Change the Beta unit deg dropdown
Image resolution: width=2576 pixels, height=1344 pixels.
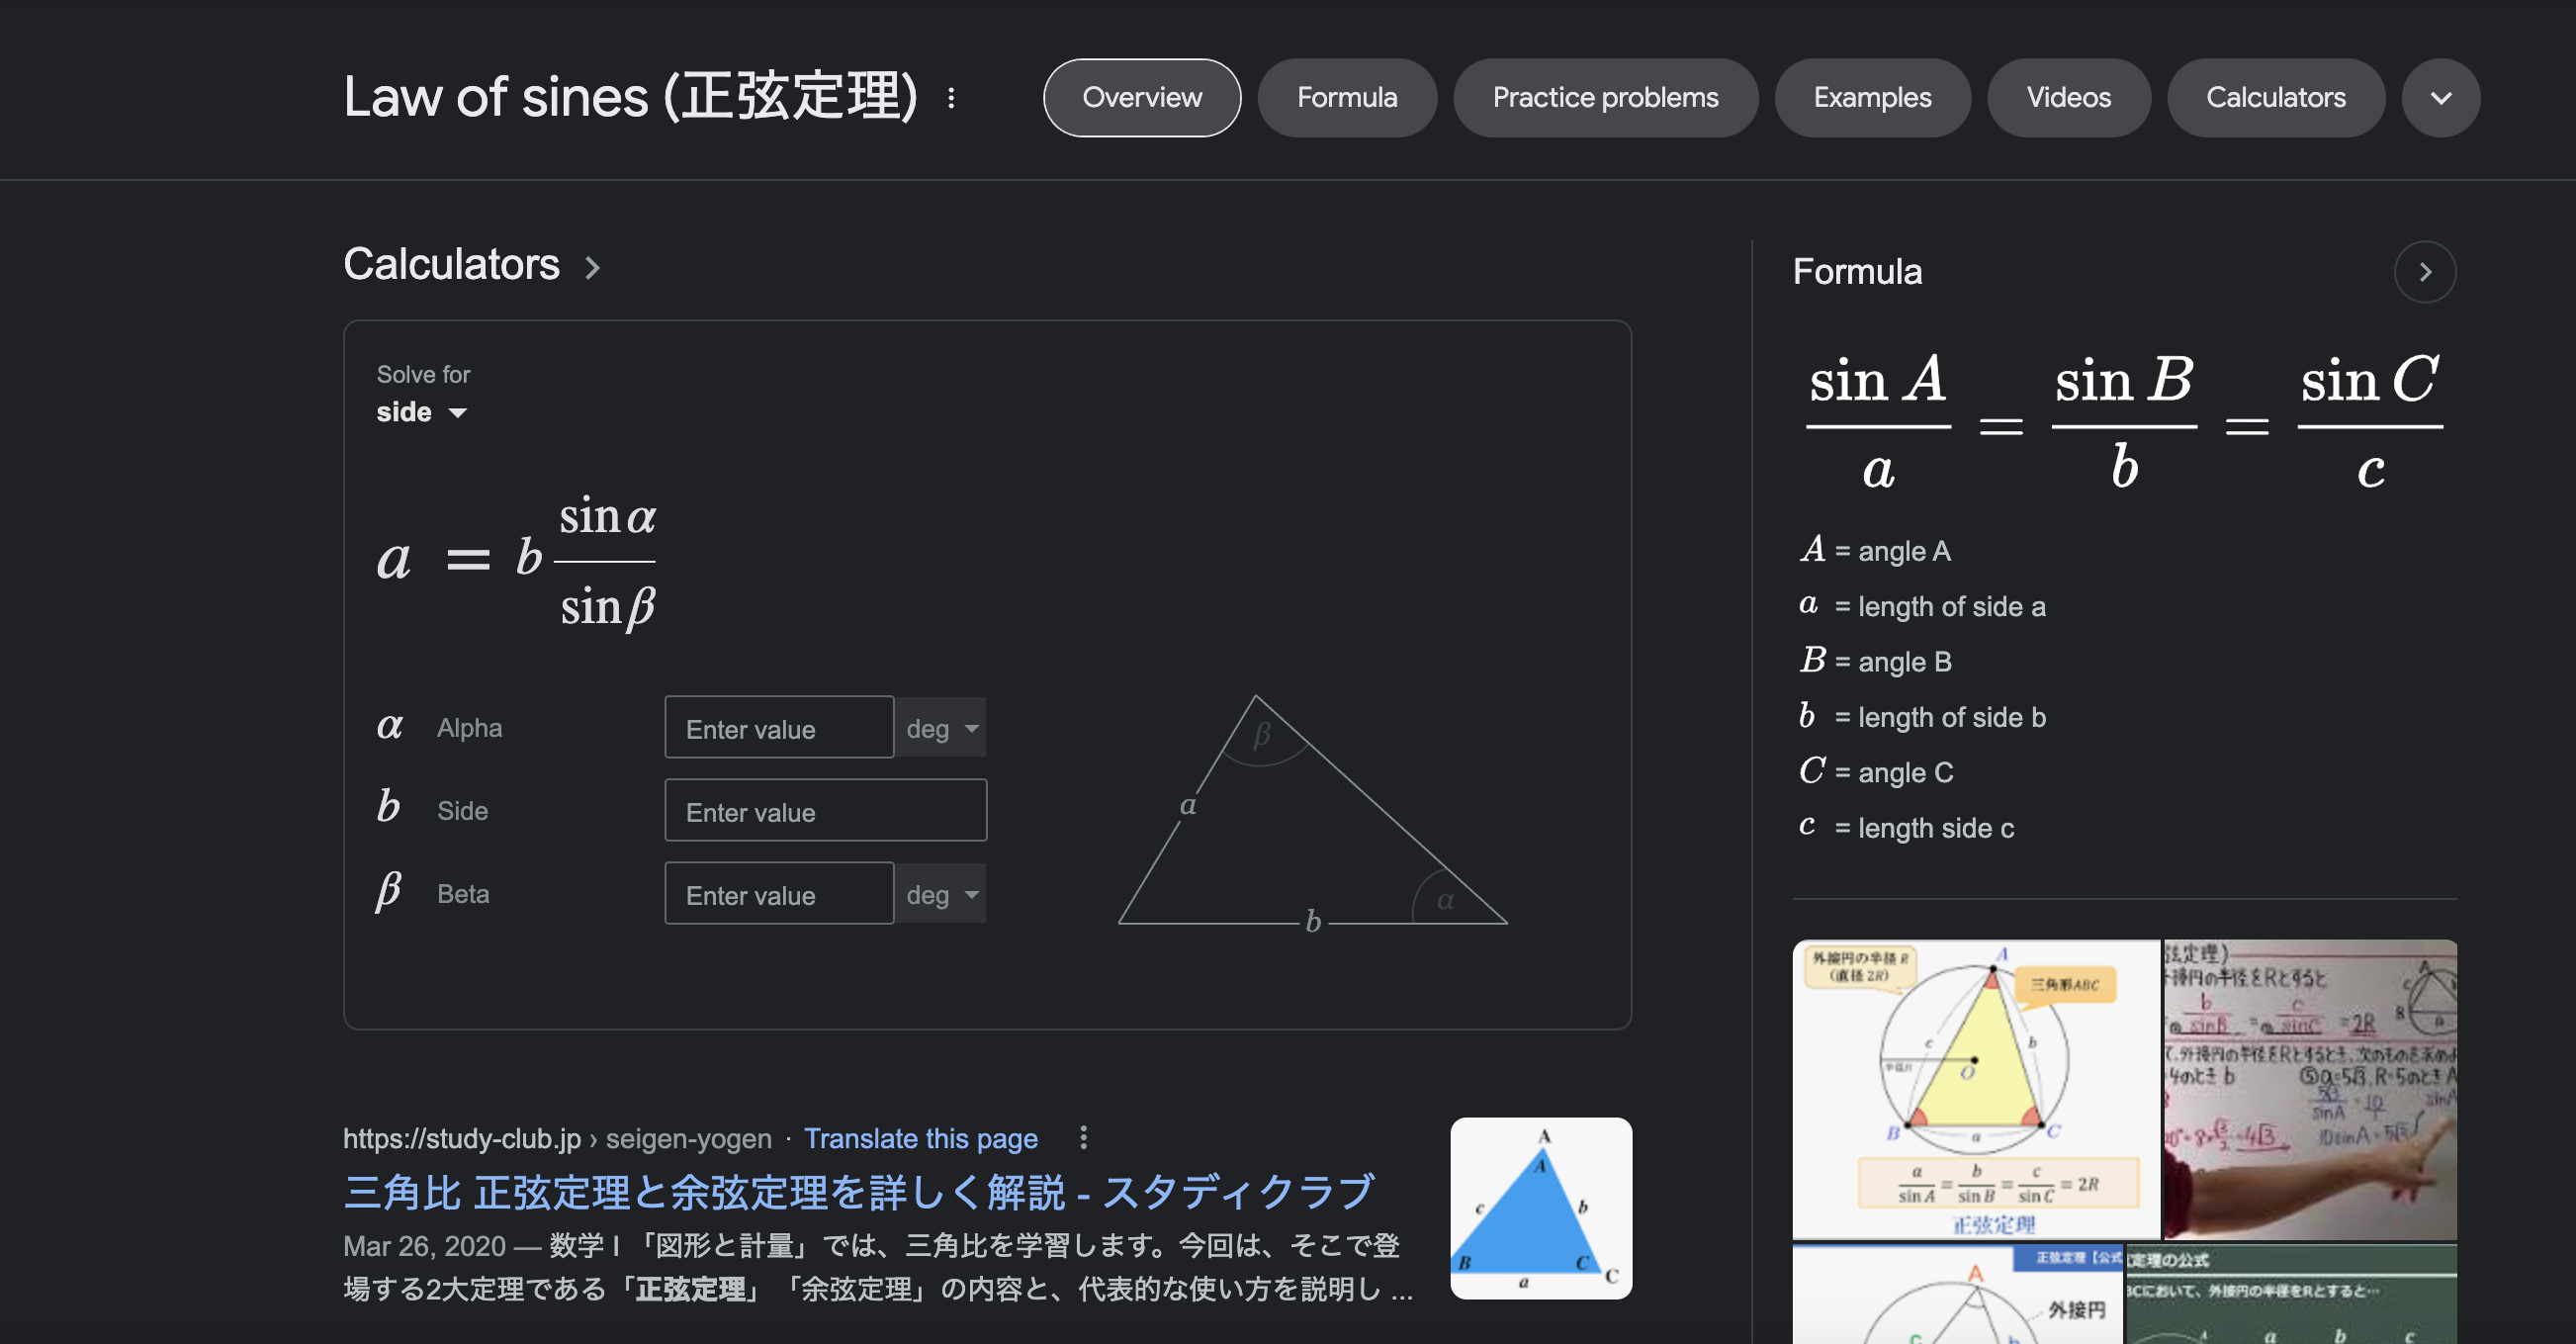(x=941, y=894)
